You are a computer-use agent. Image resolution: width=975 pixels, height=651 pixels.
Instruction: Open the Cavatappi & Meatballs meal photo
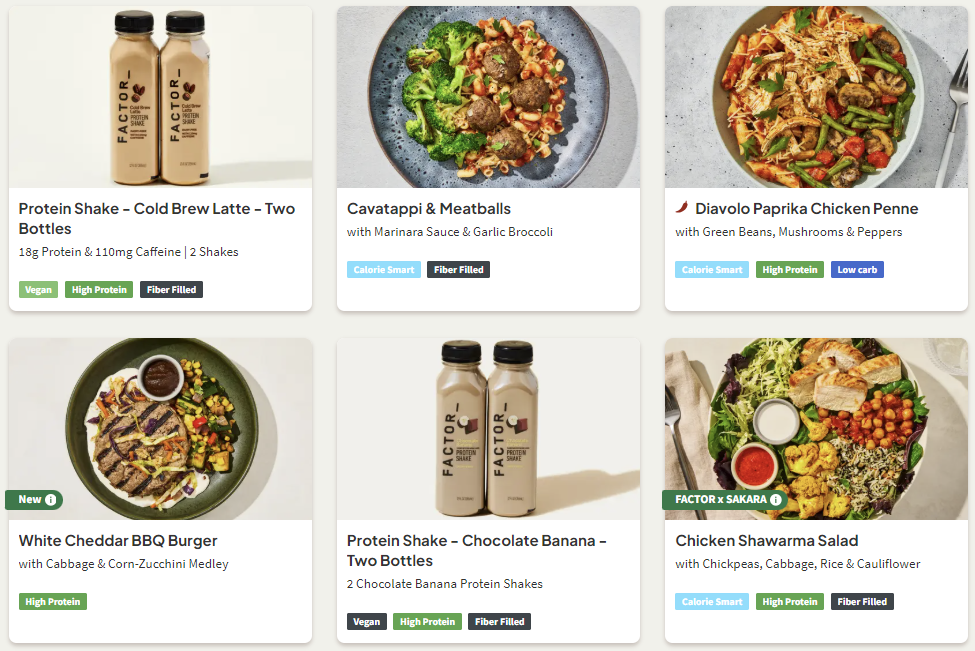tap(488, 97)
